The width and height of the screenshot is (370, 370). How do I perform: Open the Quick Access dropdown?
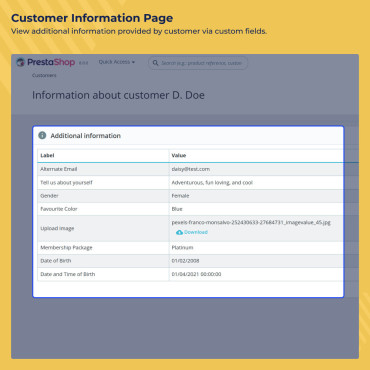coord(117,62)
